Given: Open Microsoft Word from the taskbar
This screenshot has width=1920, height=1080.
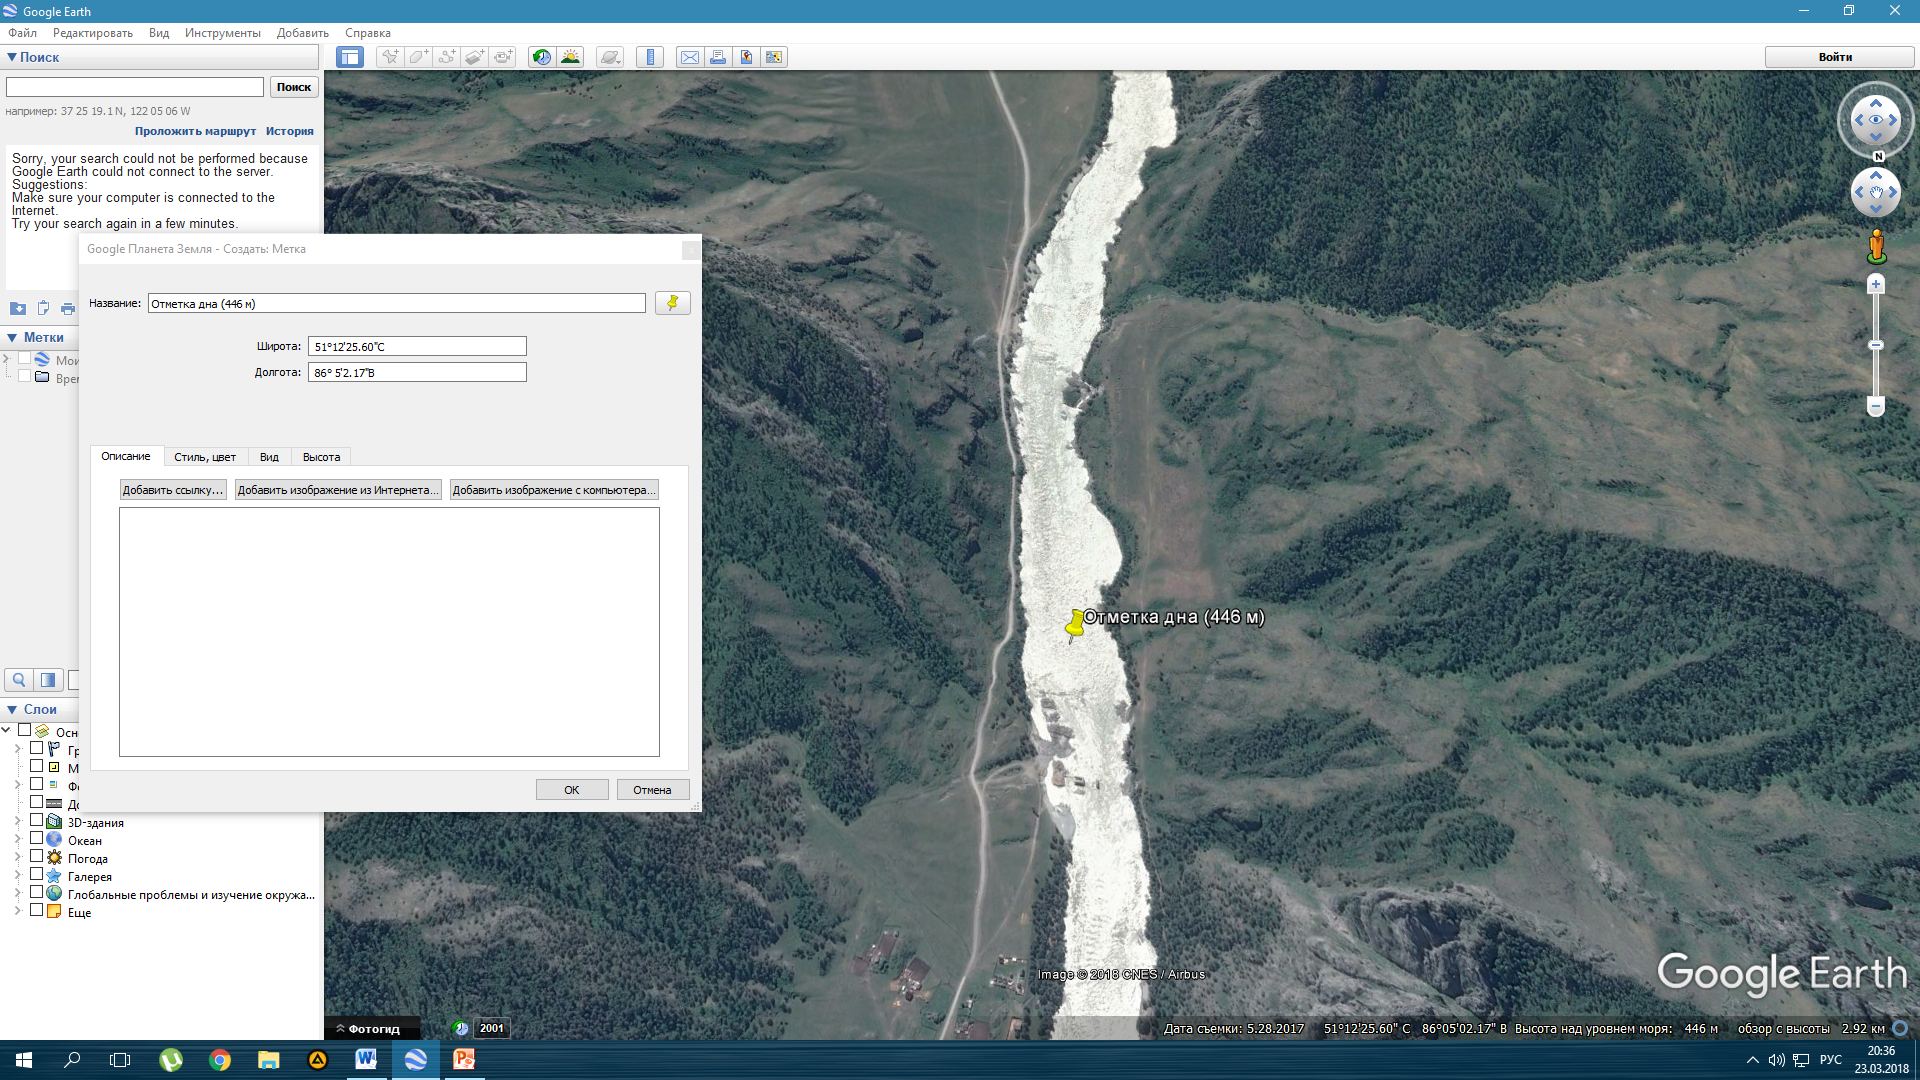Looking at the screenshot, I should click(366, 1060).
